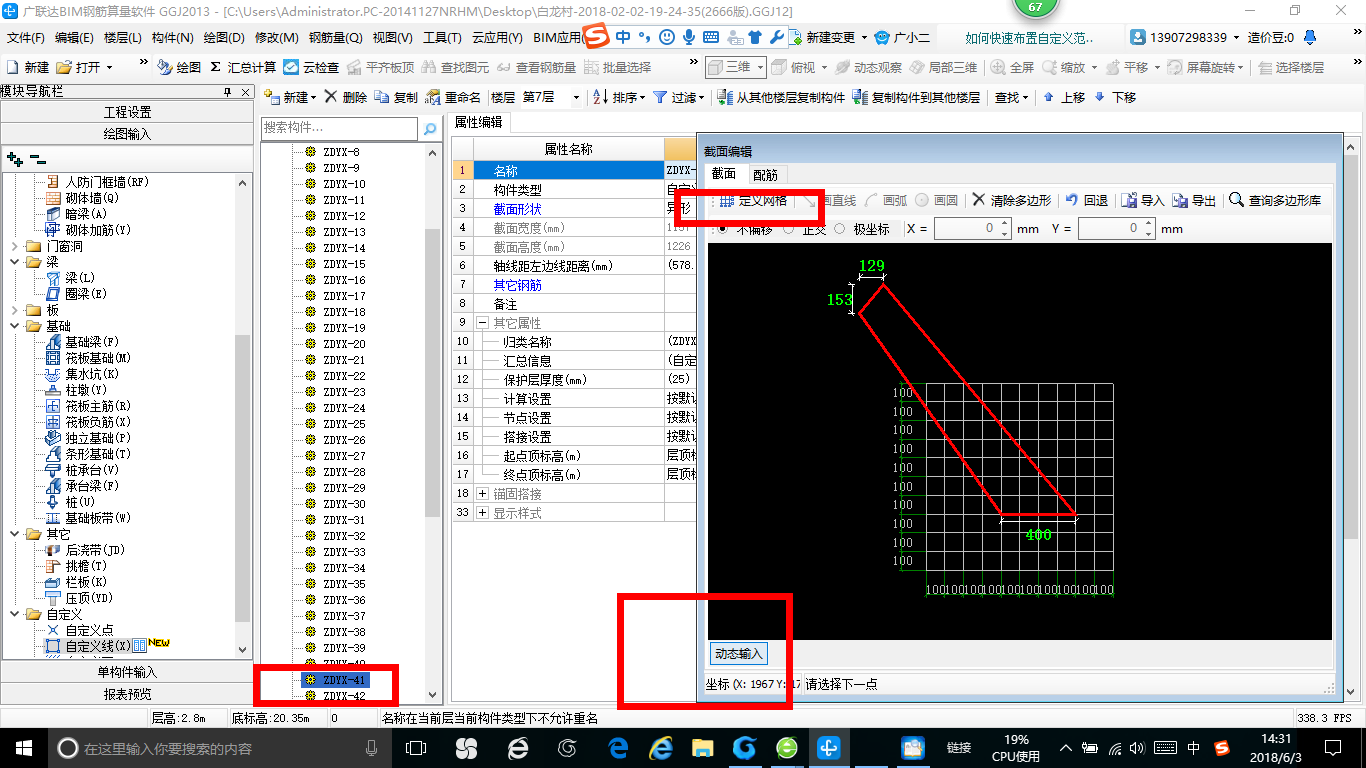Switch to the 配筋 tab
This screenshot has height=768, width=1366.
(x=765, y=174)
